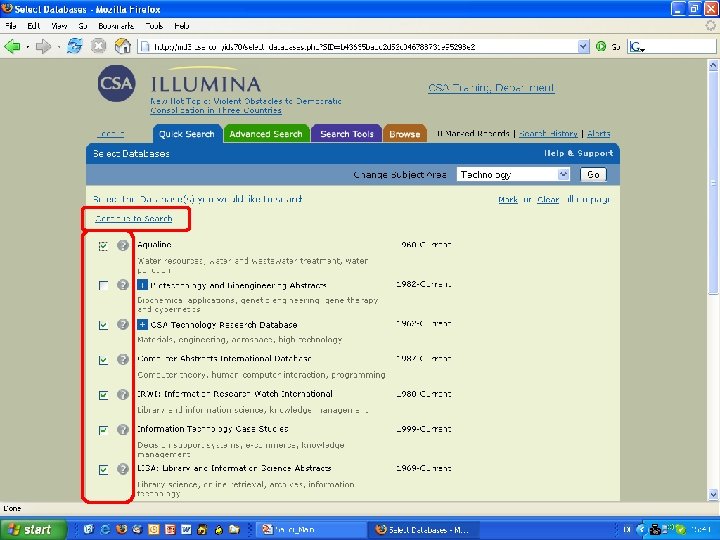Open the Back button history dropdown arrow

tap(28, 47)
